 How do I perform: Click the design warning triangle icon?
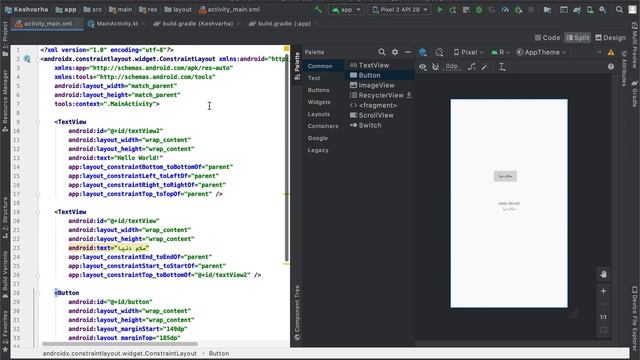(611, 52)
